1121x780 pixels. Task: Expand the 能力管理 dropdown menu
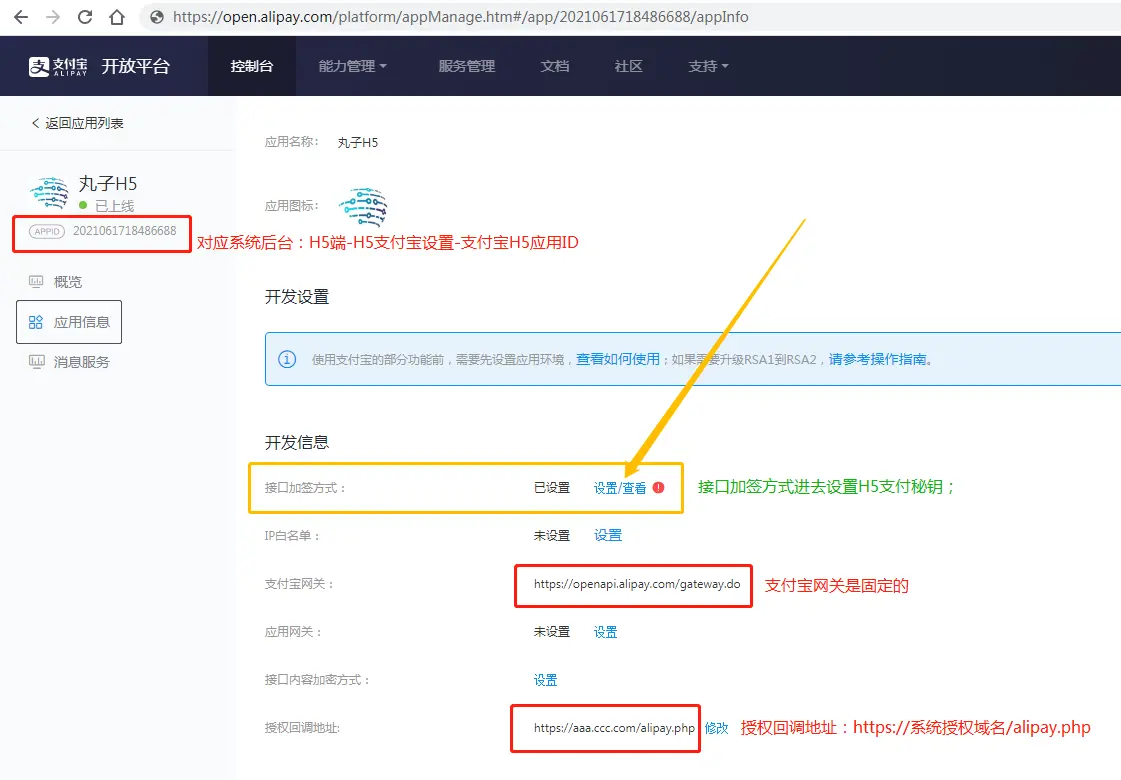coord(352,66)
